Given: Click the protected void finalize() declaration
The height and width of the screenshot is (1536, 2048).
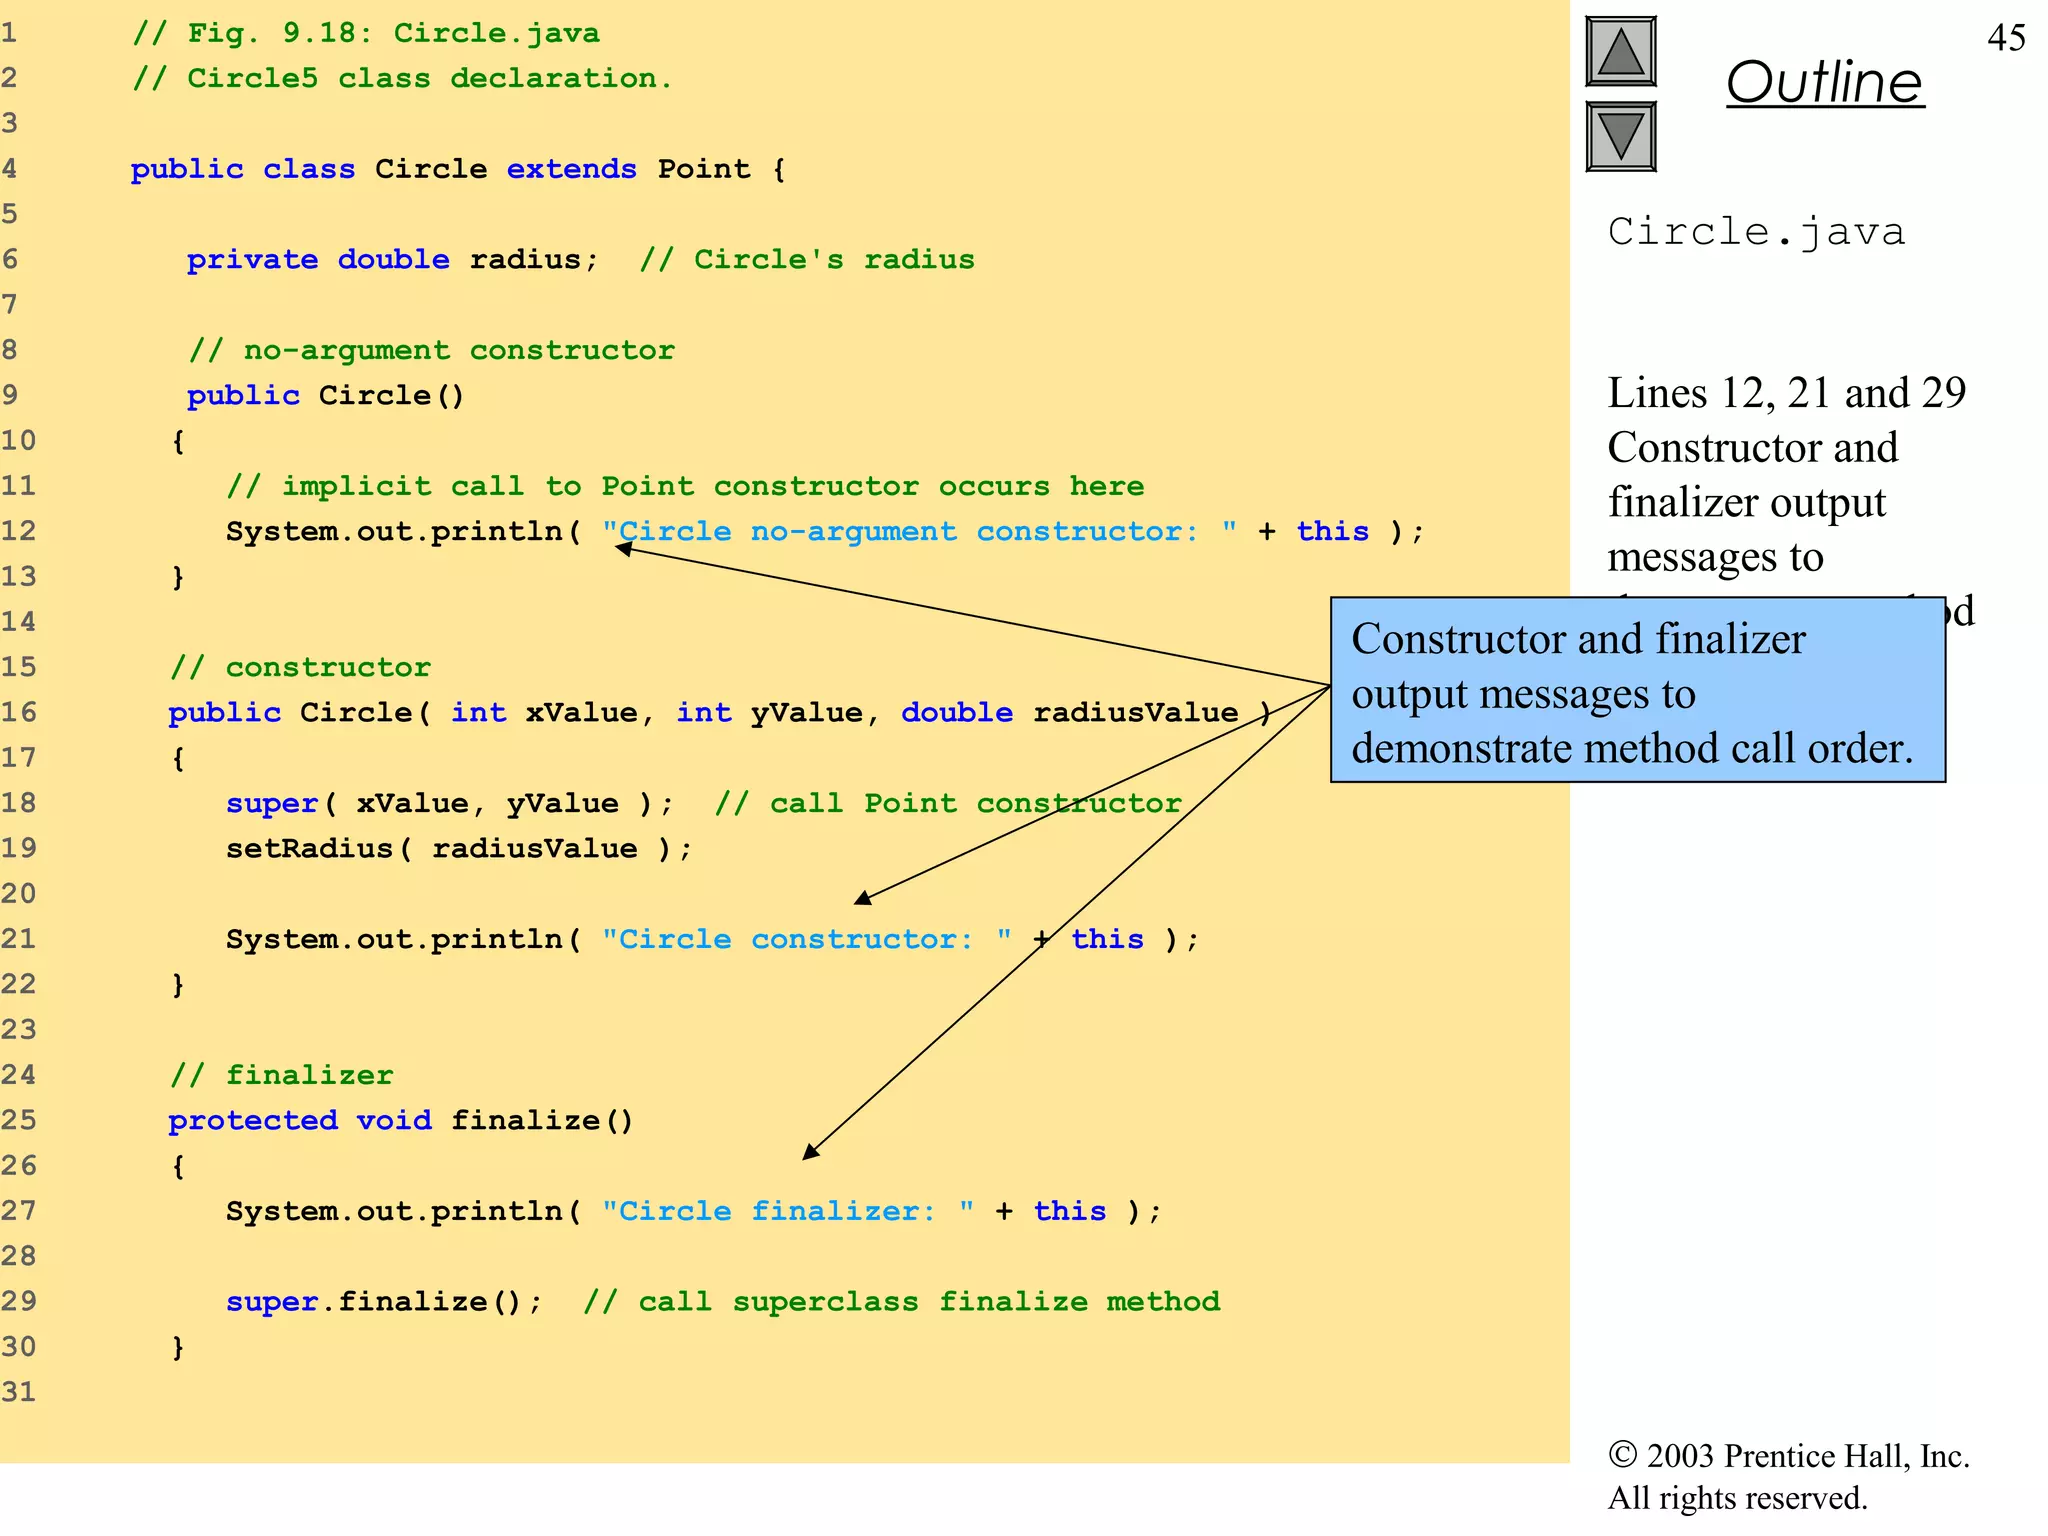Looking at the screenshot, I should (x=400, y=1120).
